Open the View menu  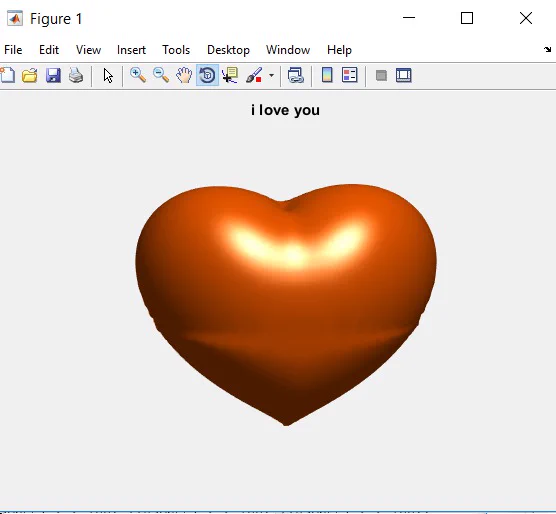click(88, 50)
